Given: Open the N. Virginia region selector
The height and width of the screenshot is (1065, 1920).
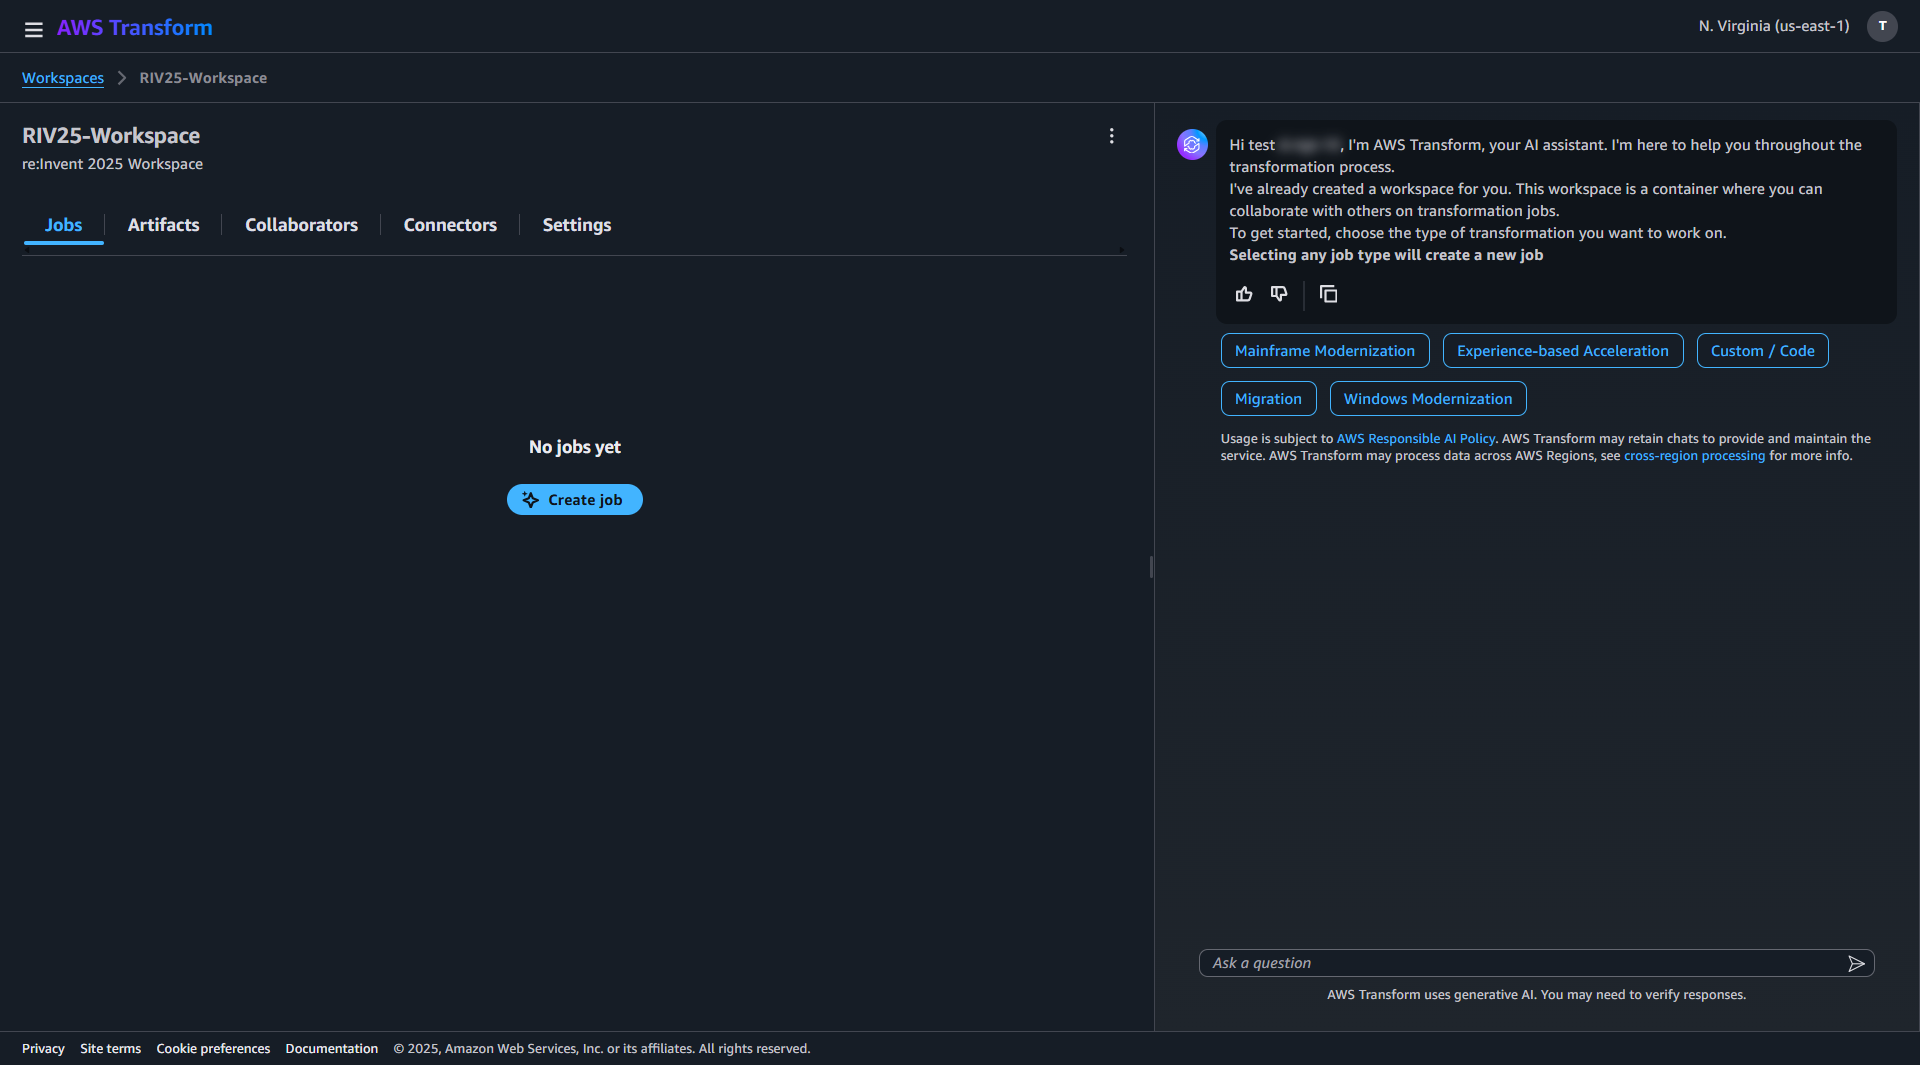Looking at the screenshot, I should point(1773,27).
